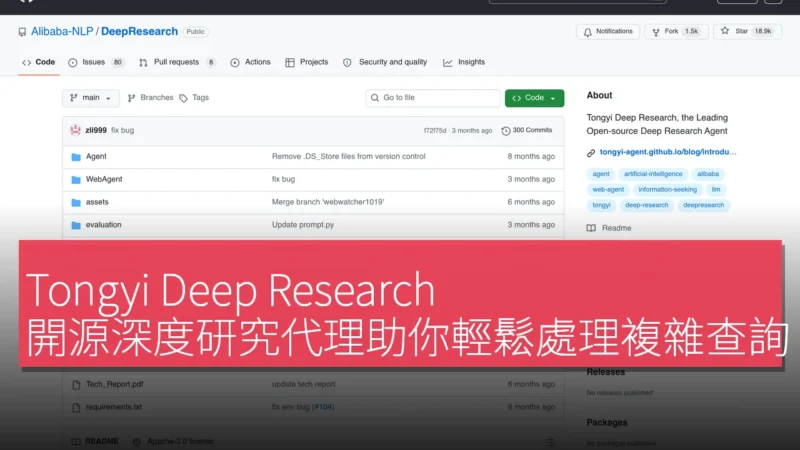Screen dimensions: 800x450
Task: Open the 'Merge branch webwatcher1019' commit message
Action: coord(328,202)
